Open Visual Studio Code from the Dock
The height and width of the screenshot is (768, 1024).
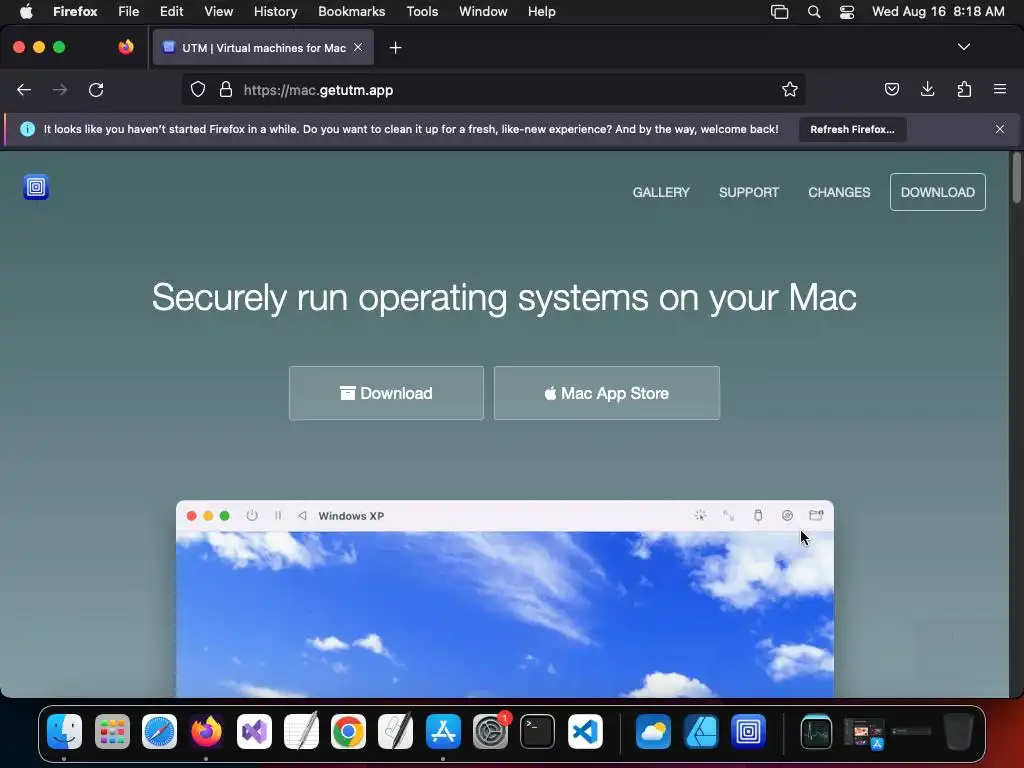(585, 731)
